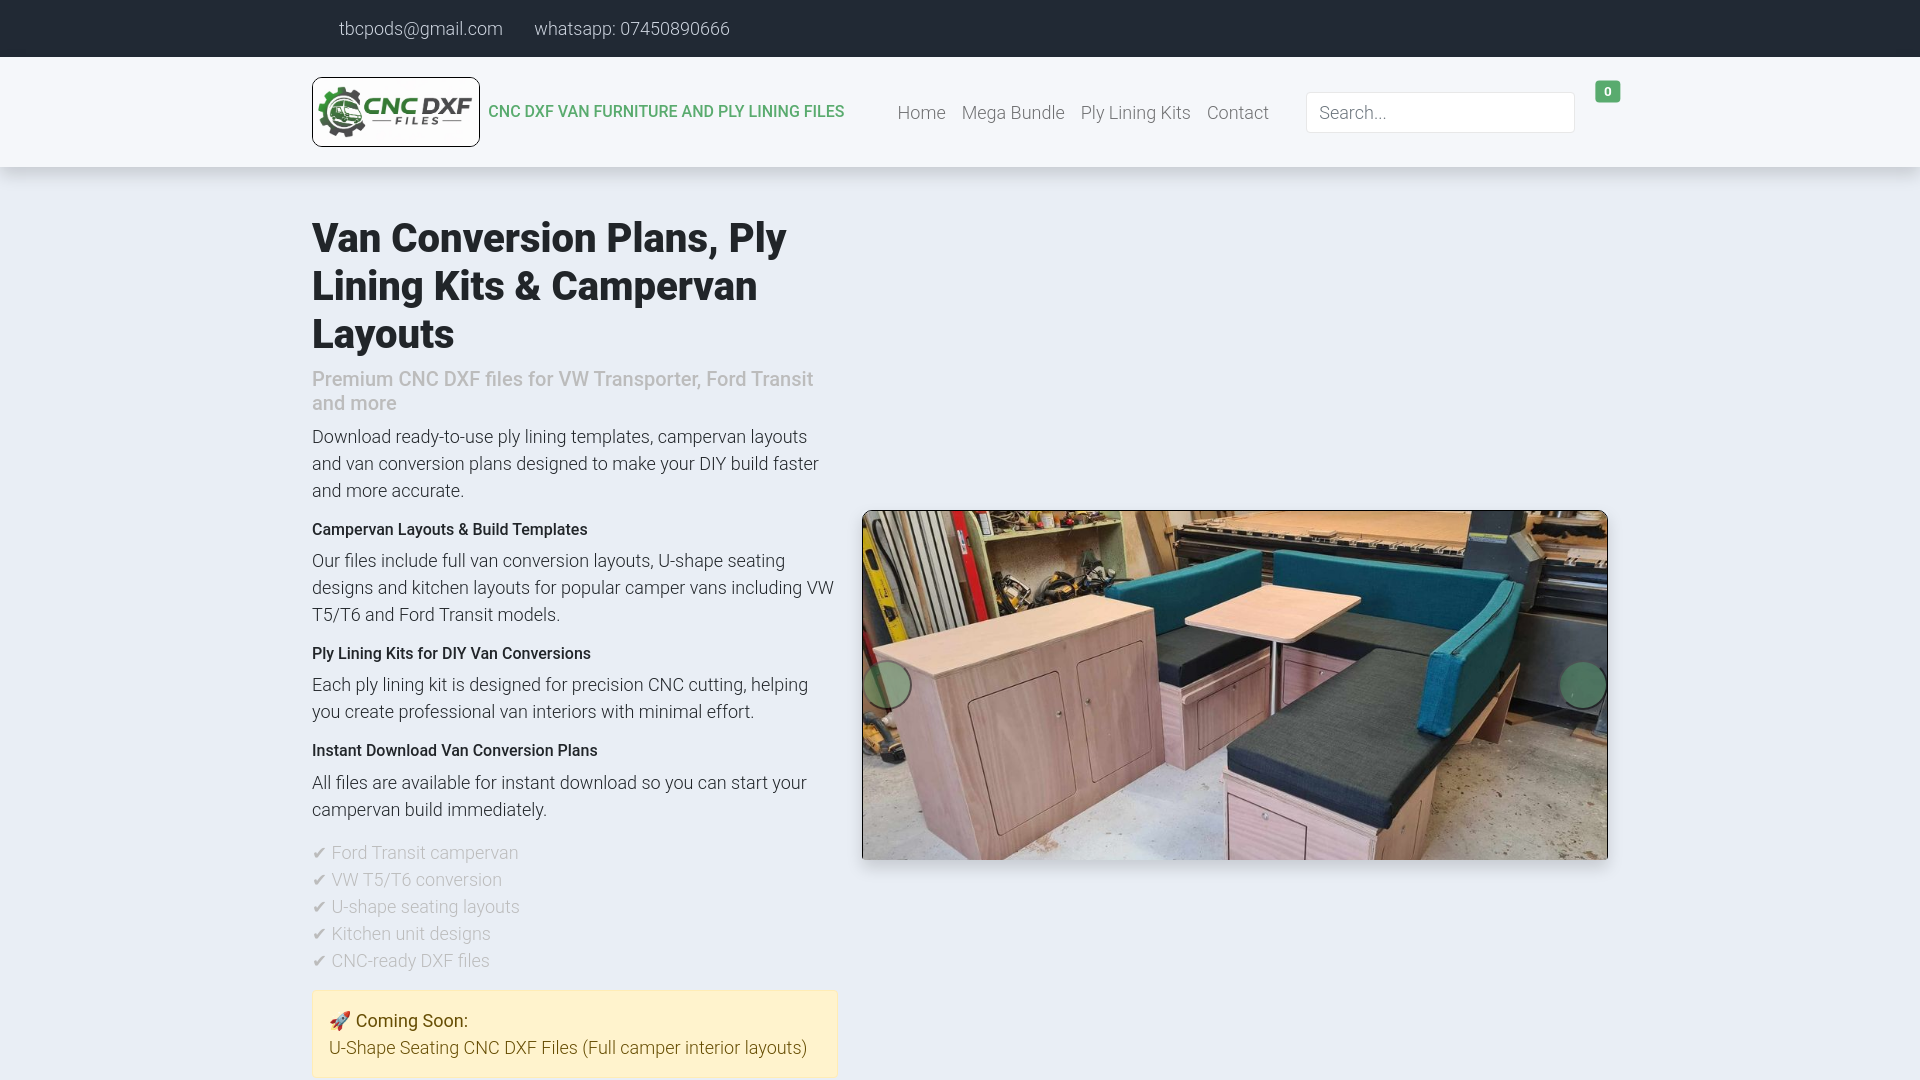Click the campervan furniture carousel image

(1234, 686)
